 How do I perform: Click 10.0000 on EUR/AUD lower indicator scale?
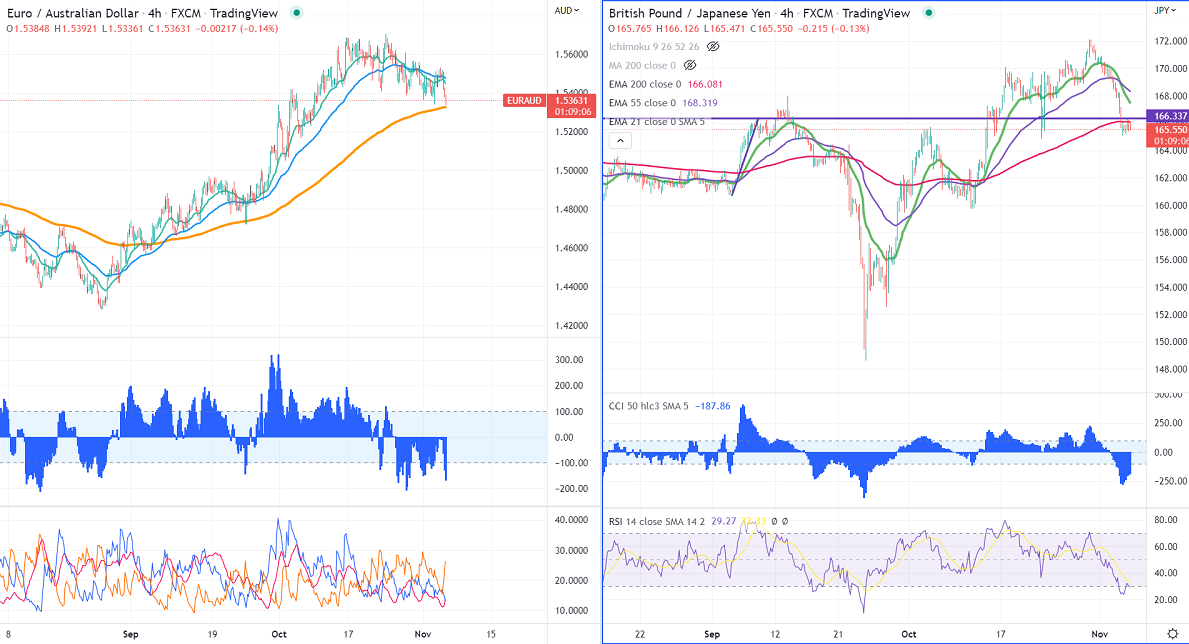click(x=571, y=611)
